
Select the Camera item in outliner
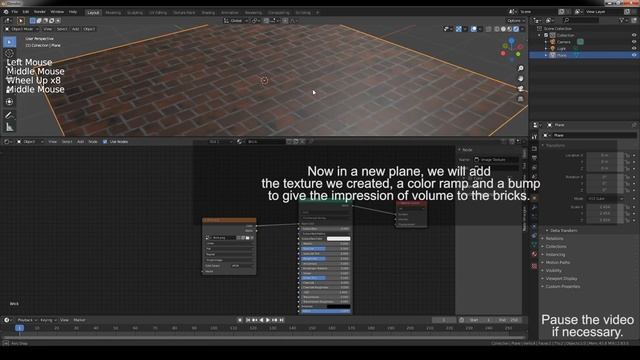click(x=564, y=42)
